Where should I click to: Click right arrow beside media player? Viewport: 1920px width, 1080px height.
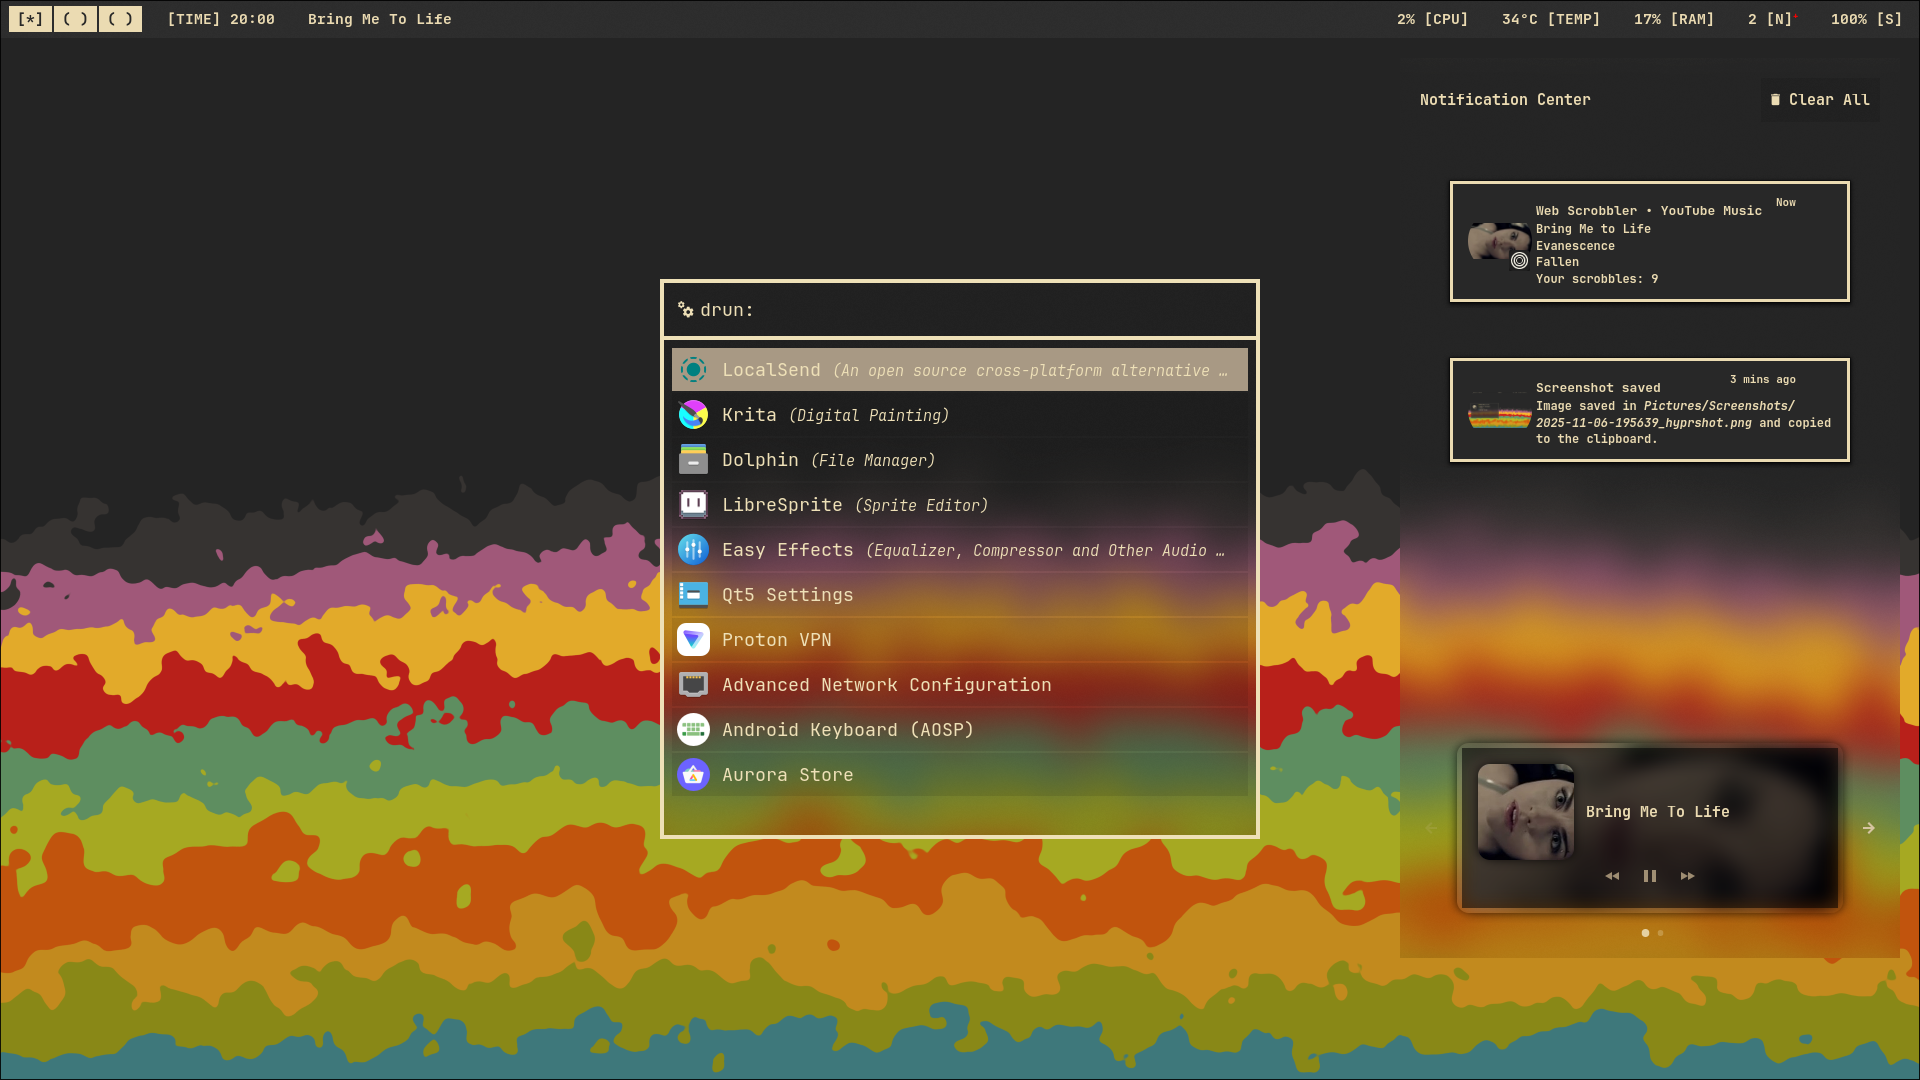(1868, 828)
